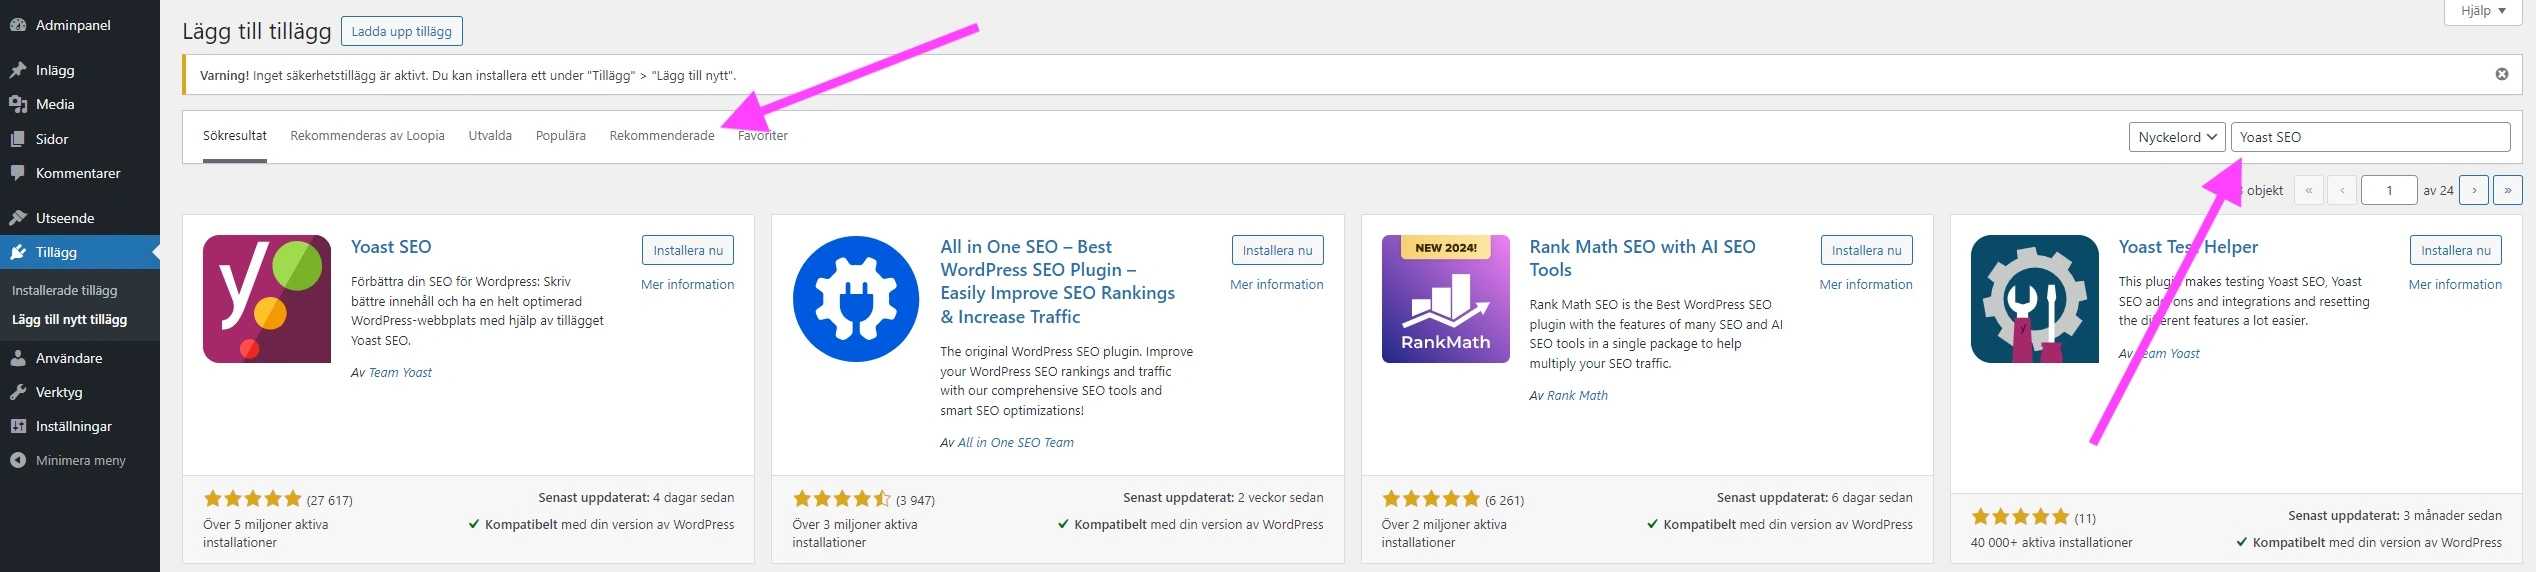Click Yoast SEO five-star rating

pos(252,499)
